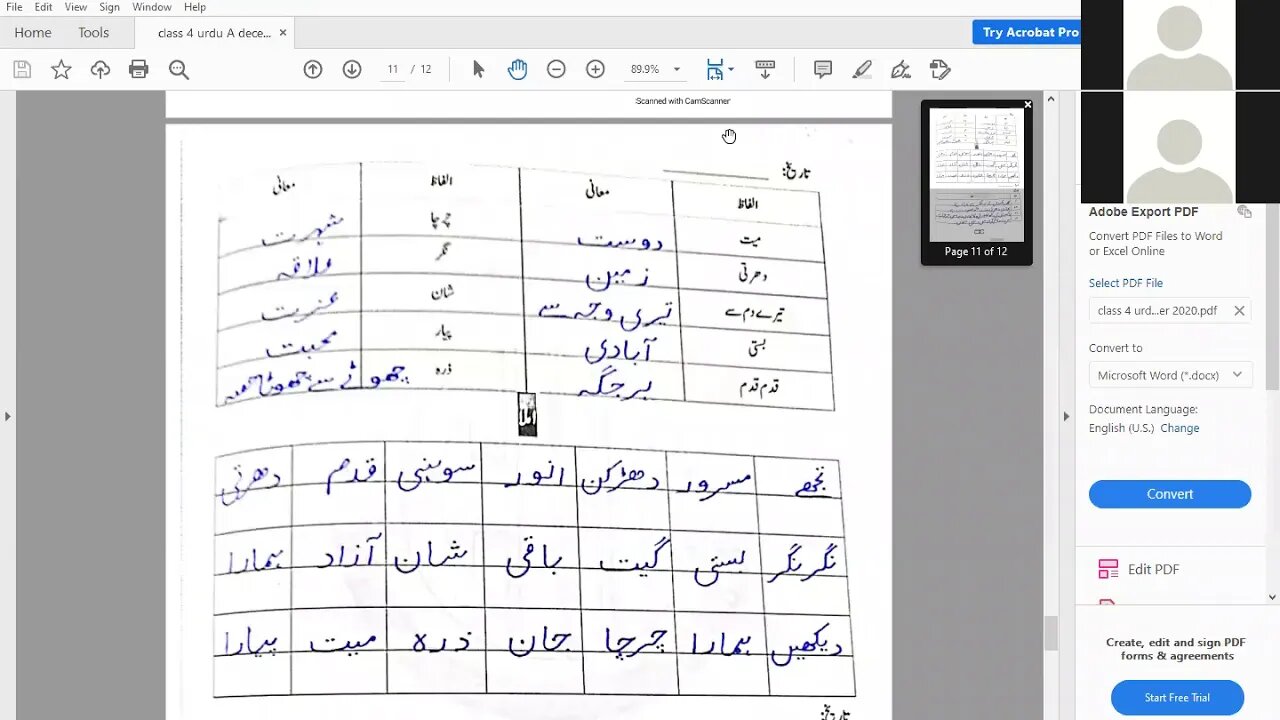Expand the fit page options arrow
This screenshot has height=720, width=1280.
pyautogui.click(x=731, y=69)
